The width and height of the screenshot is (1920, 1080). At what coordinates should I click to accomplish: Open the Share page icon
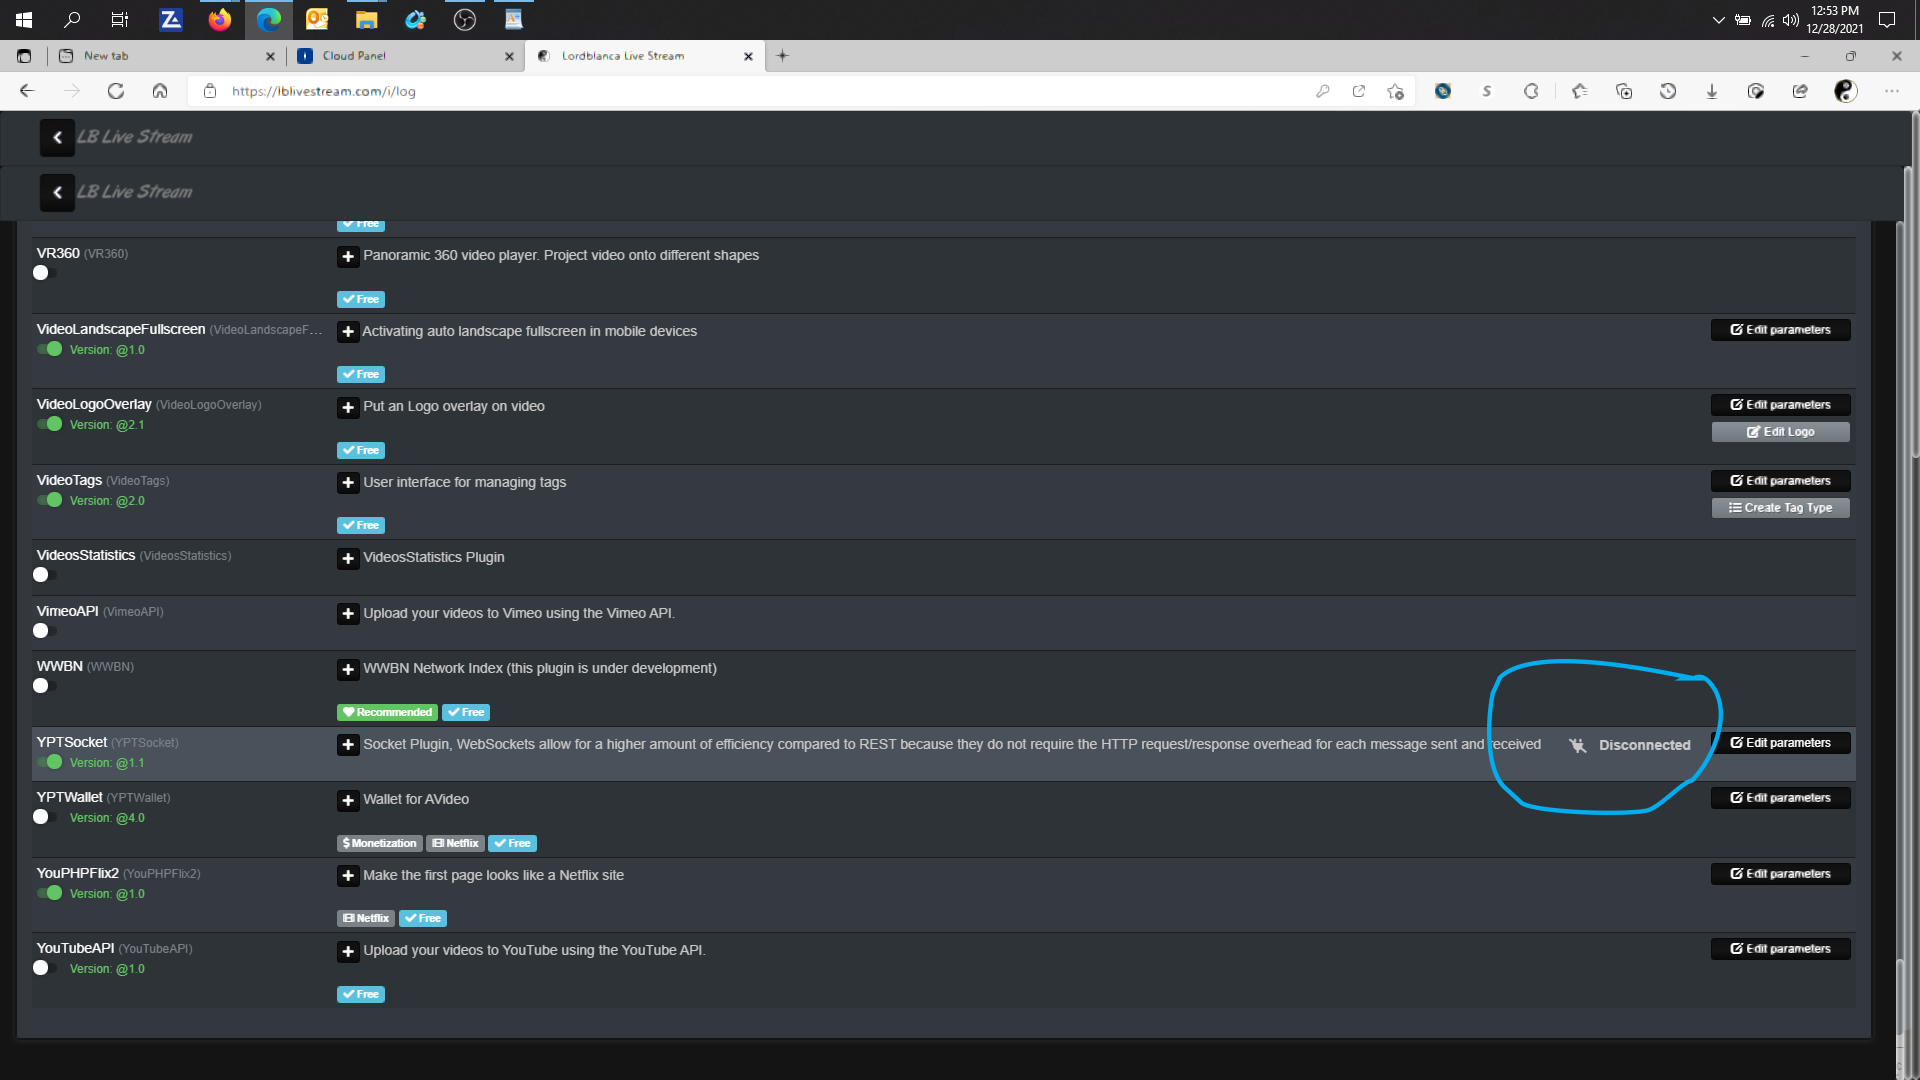[1801, 91]
